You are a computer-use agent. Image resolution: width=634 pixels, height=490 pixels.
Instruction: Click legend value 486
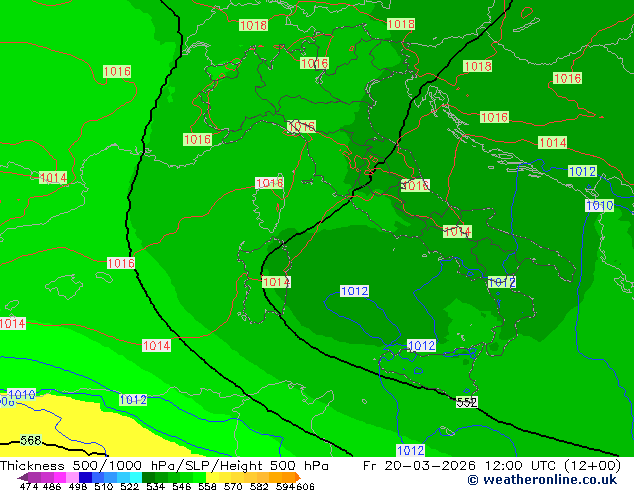coord(52,486)
